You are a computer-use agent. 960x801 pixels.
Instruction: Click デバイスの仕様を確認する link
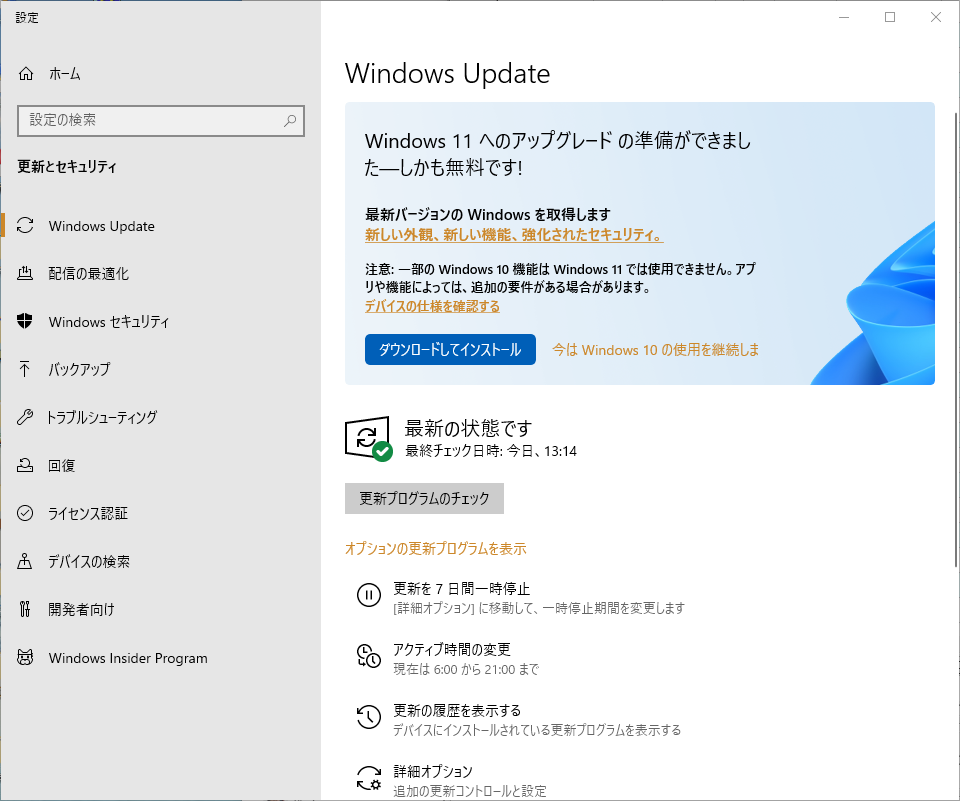(x=432, y=306)
